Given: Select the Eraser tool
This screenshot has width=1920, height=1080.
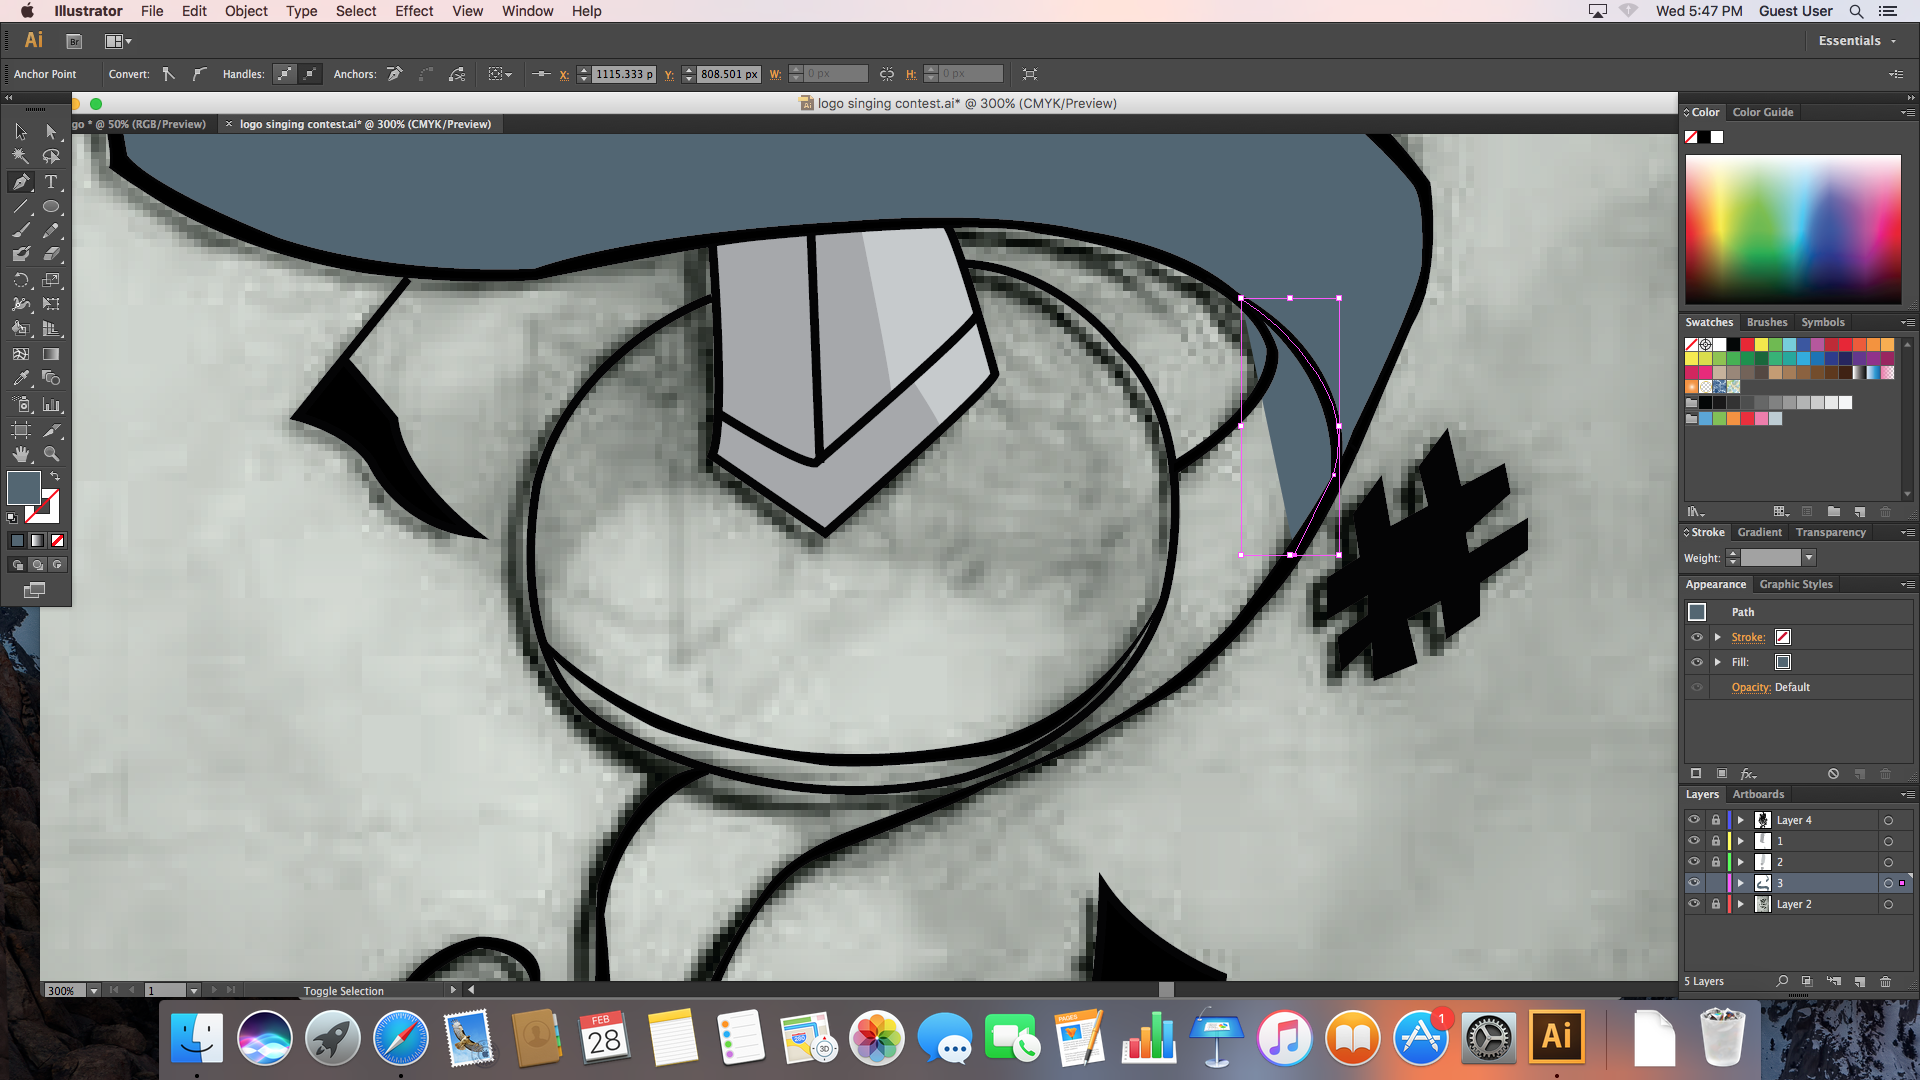Looking at the screenshot, I should [51, 254].
